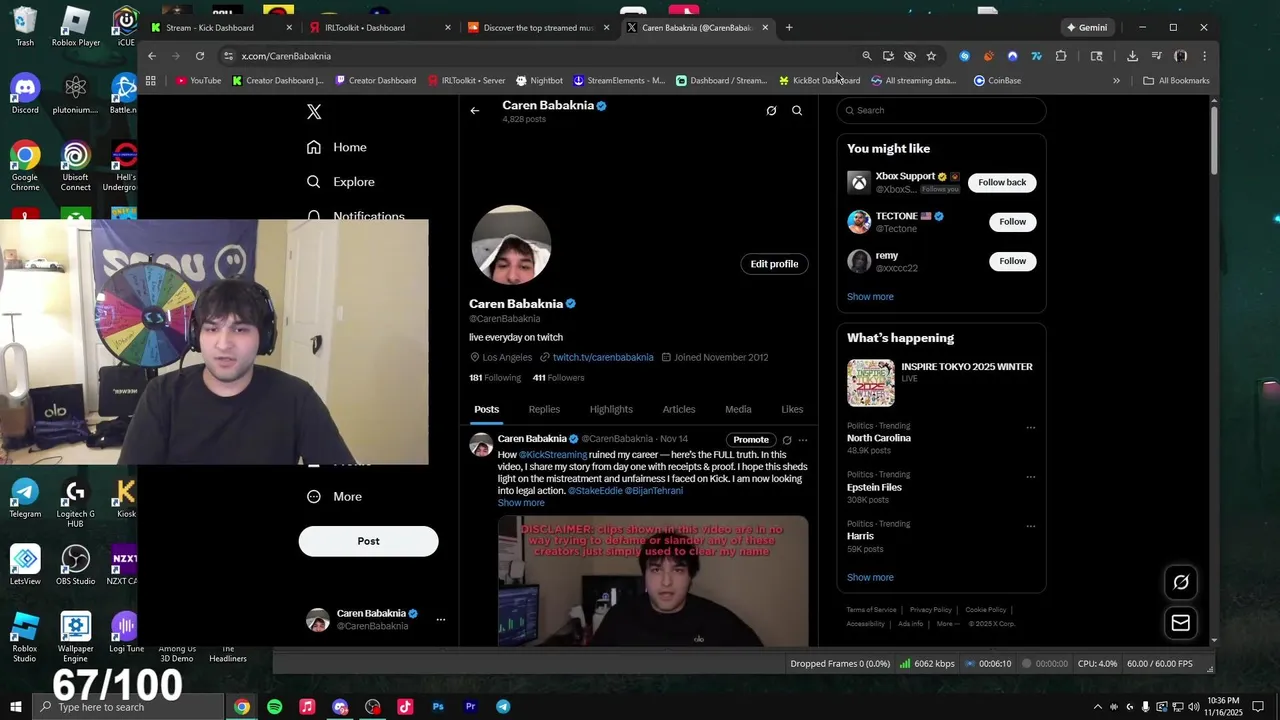Show more text of the Nov 14 post

point(521,503)
